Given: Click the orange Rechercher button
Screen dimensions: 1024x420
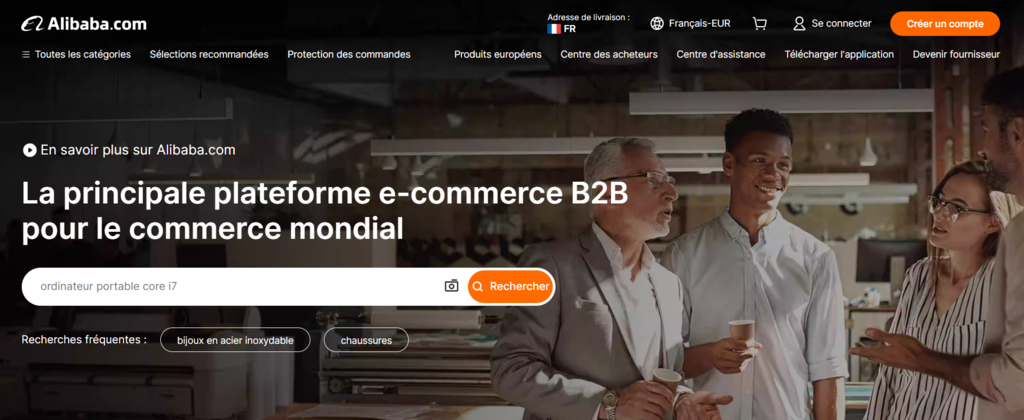Looking at the screenshot, I should pos(511,286).
